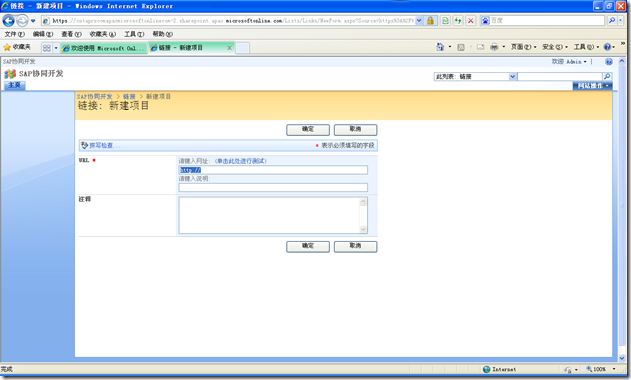Click the 注释 notes text area
Screen dimensions: 631x380
click(273, 215)
